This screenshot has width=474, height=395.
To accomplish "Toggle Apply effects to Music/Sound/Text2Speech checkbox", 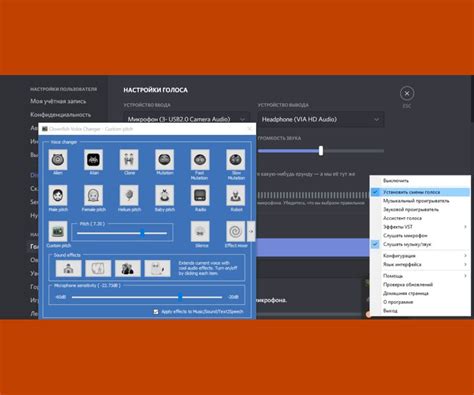I will (x=156, y=312).
